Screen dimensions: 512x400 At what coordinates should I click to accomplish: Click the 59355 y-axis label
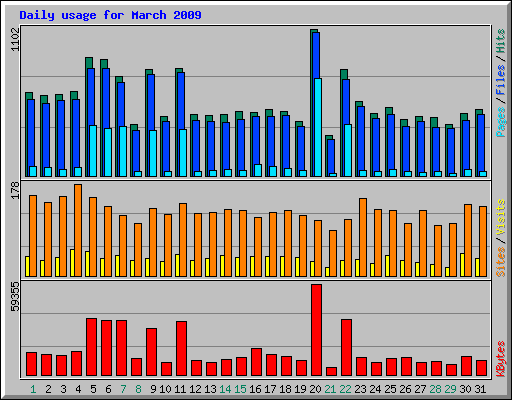tap(15, 296)
